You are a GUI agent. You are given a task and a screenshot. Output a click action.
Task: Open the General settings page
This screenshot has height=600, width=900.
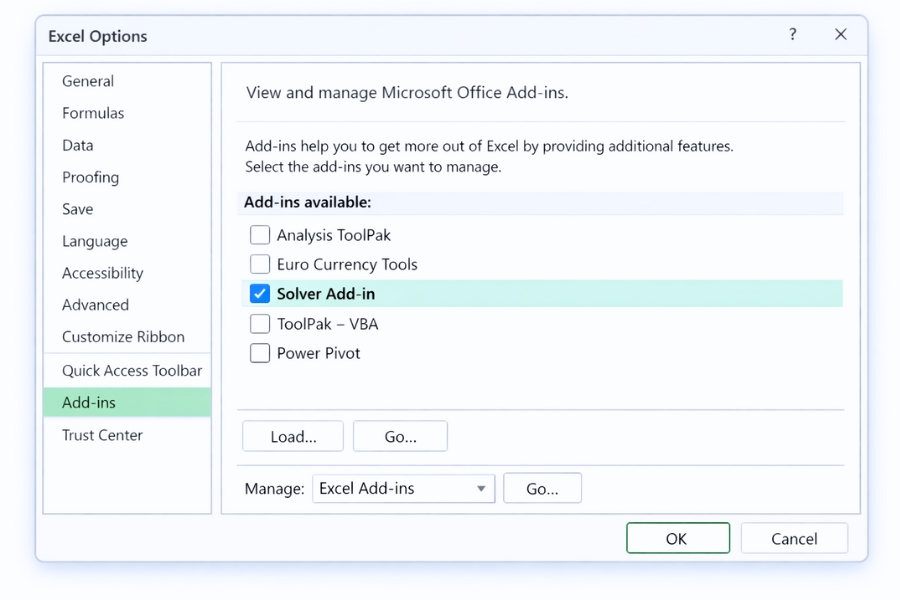[87, 81]
